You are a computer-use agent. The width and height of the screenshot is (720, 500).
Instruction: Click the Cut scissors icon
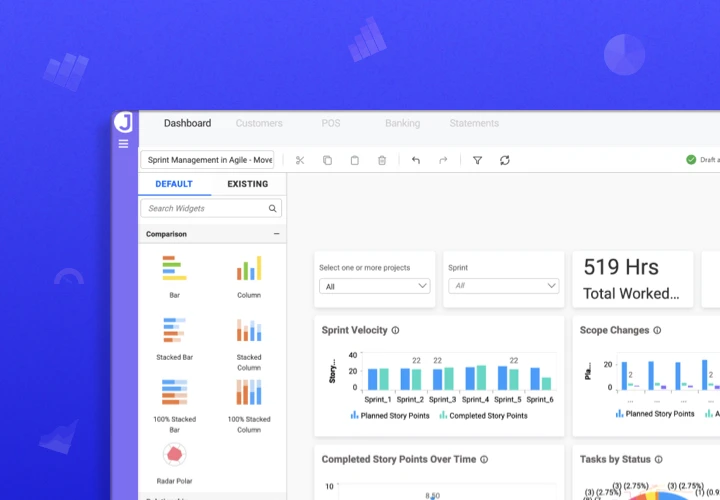pos(299,160)
